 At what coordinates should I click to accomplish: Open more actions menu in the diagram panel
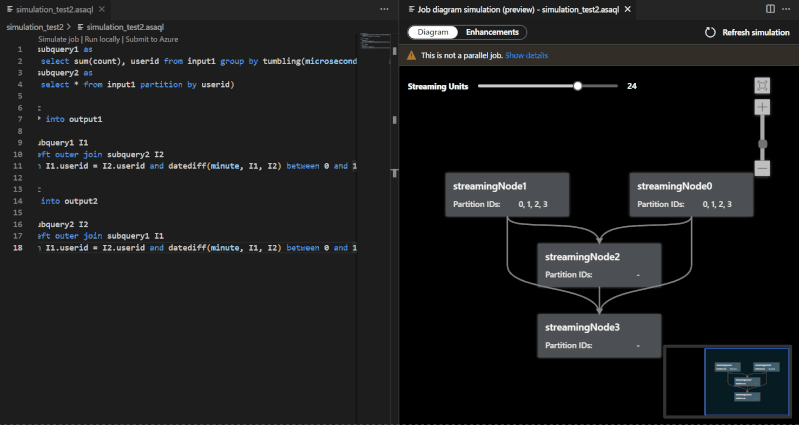coord(786,8)
